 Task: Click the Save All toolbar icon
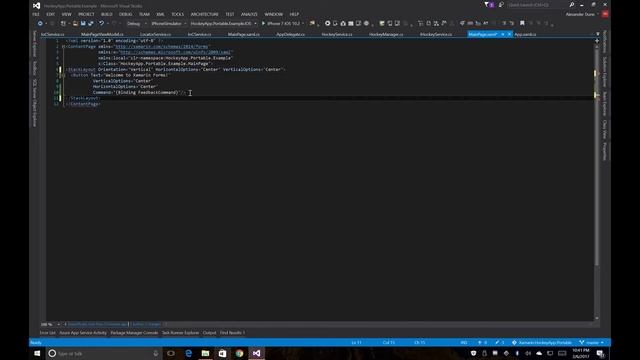[x=91, y=24]
